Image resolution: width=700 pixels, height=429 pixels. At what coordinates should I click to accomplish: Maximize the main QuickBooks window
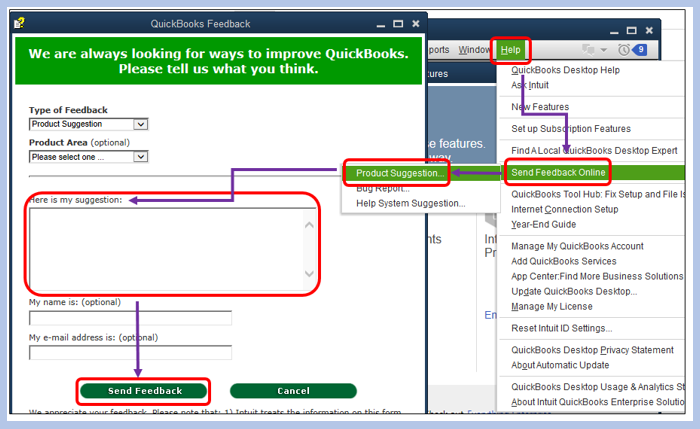(x=632, y=30)
